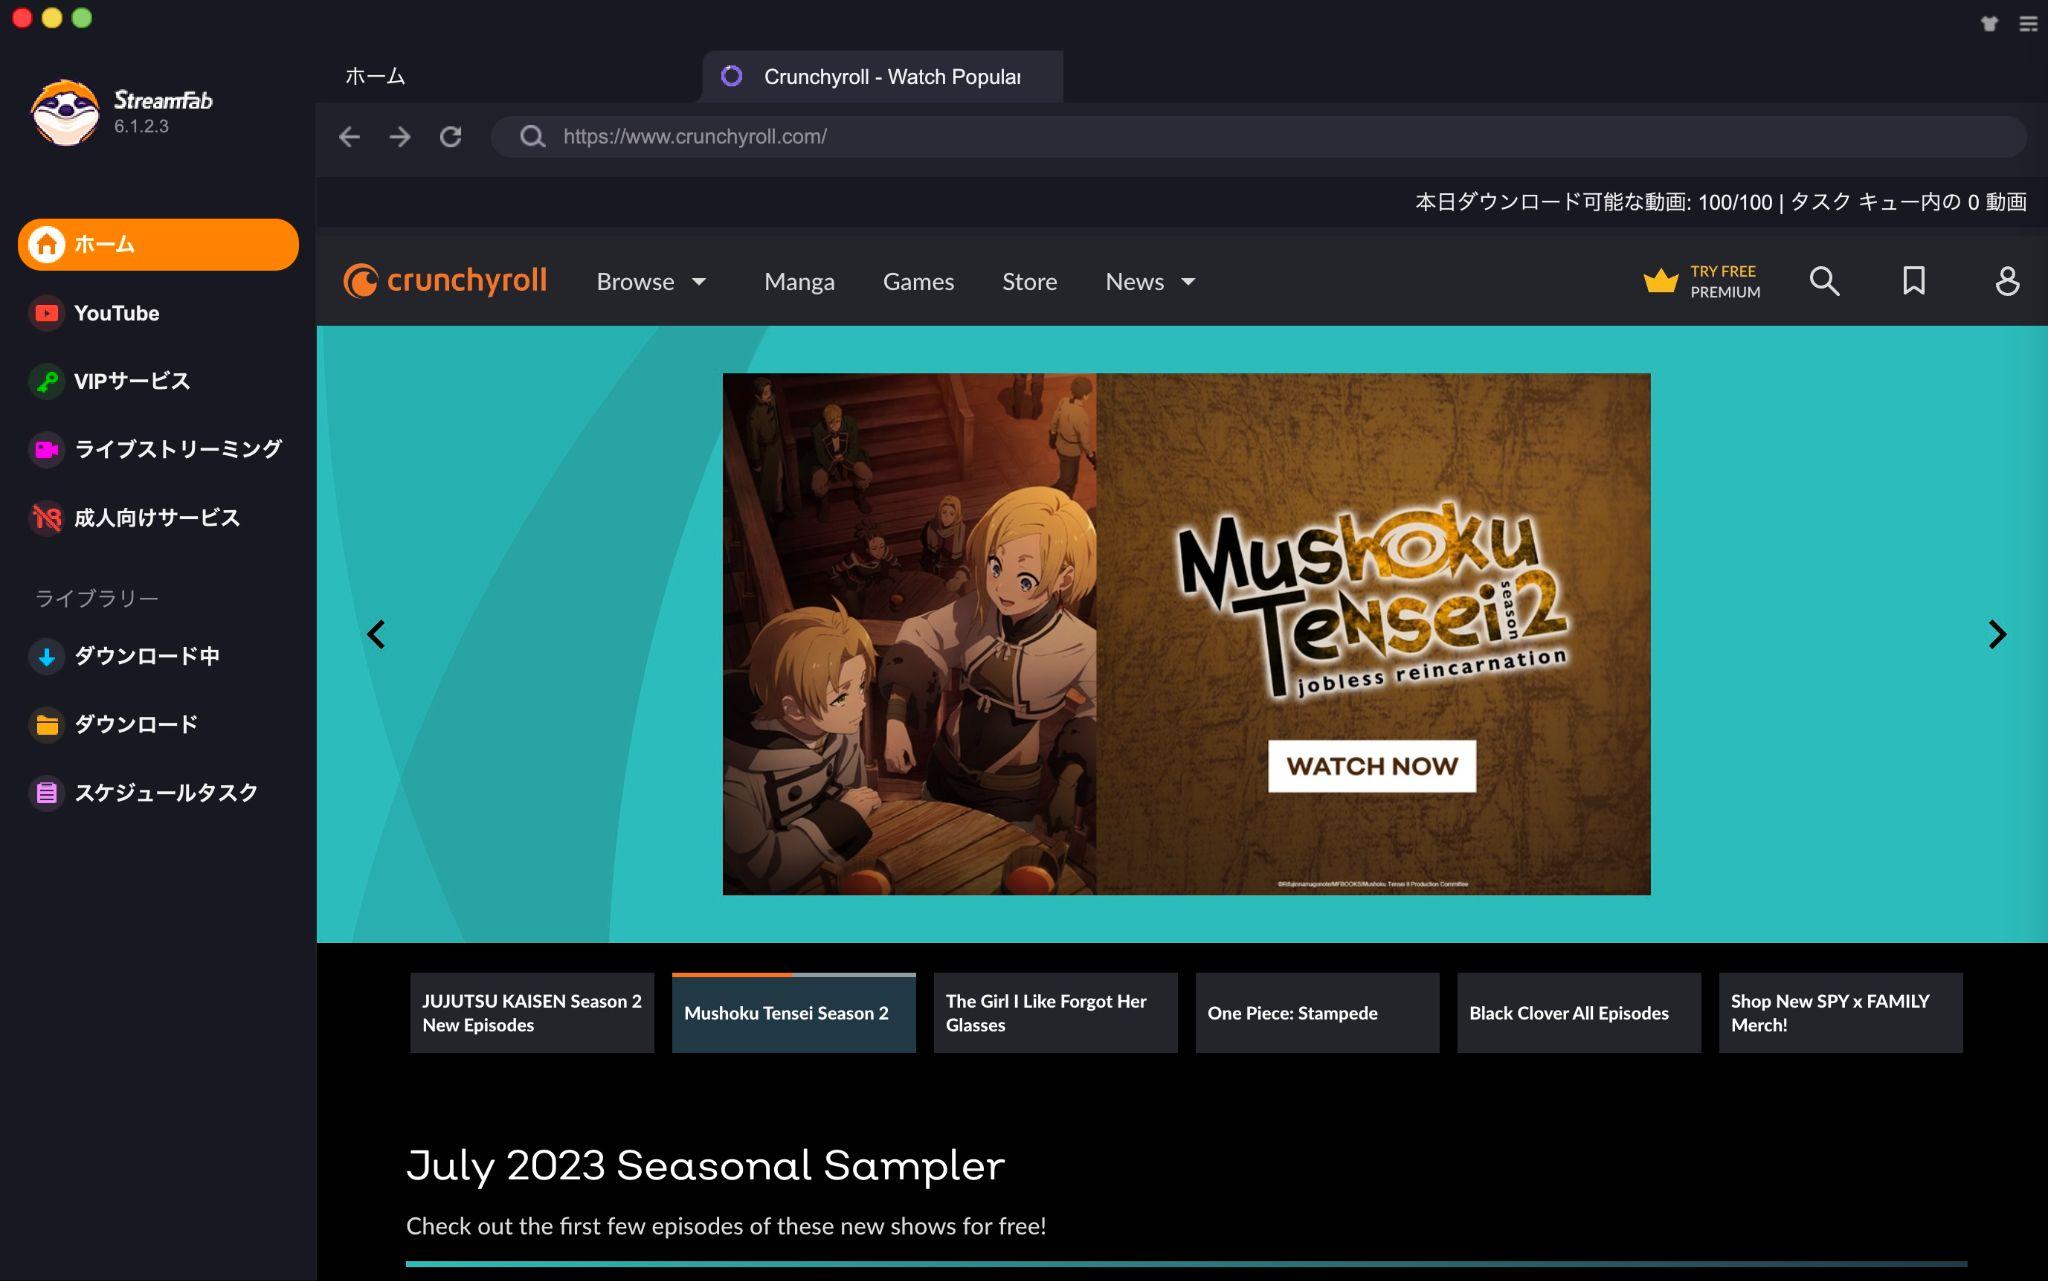The width and height of the screenshot is (2048, 1281).
Task: Reload the page with refresh icon
Action: pyautogui.click(x=451, y=137)
